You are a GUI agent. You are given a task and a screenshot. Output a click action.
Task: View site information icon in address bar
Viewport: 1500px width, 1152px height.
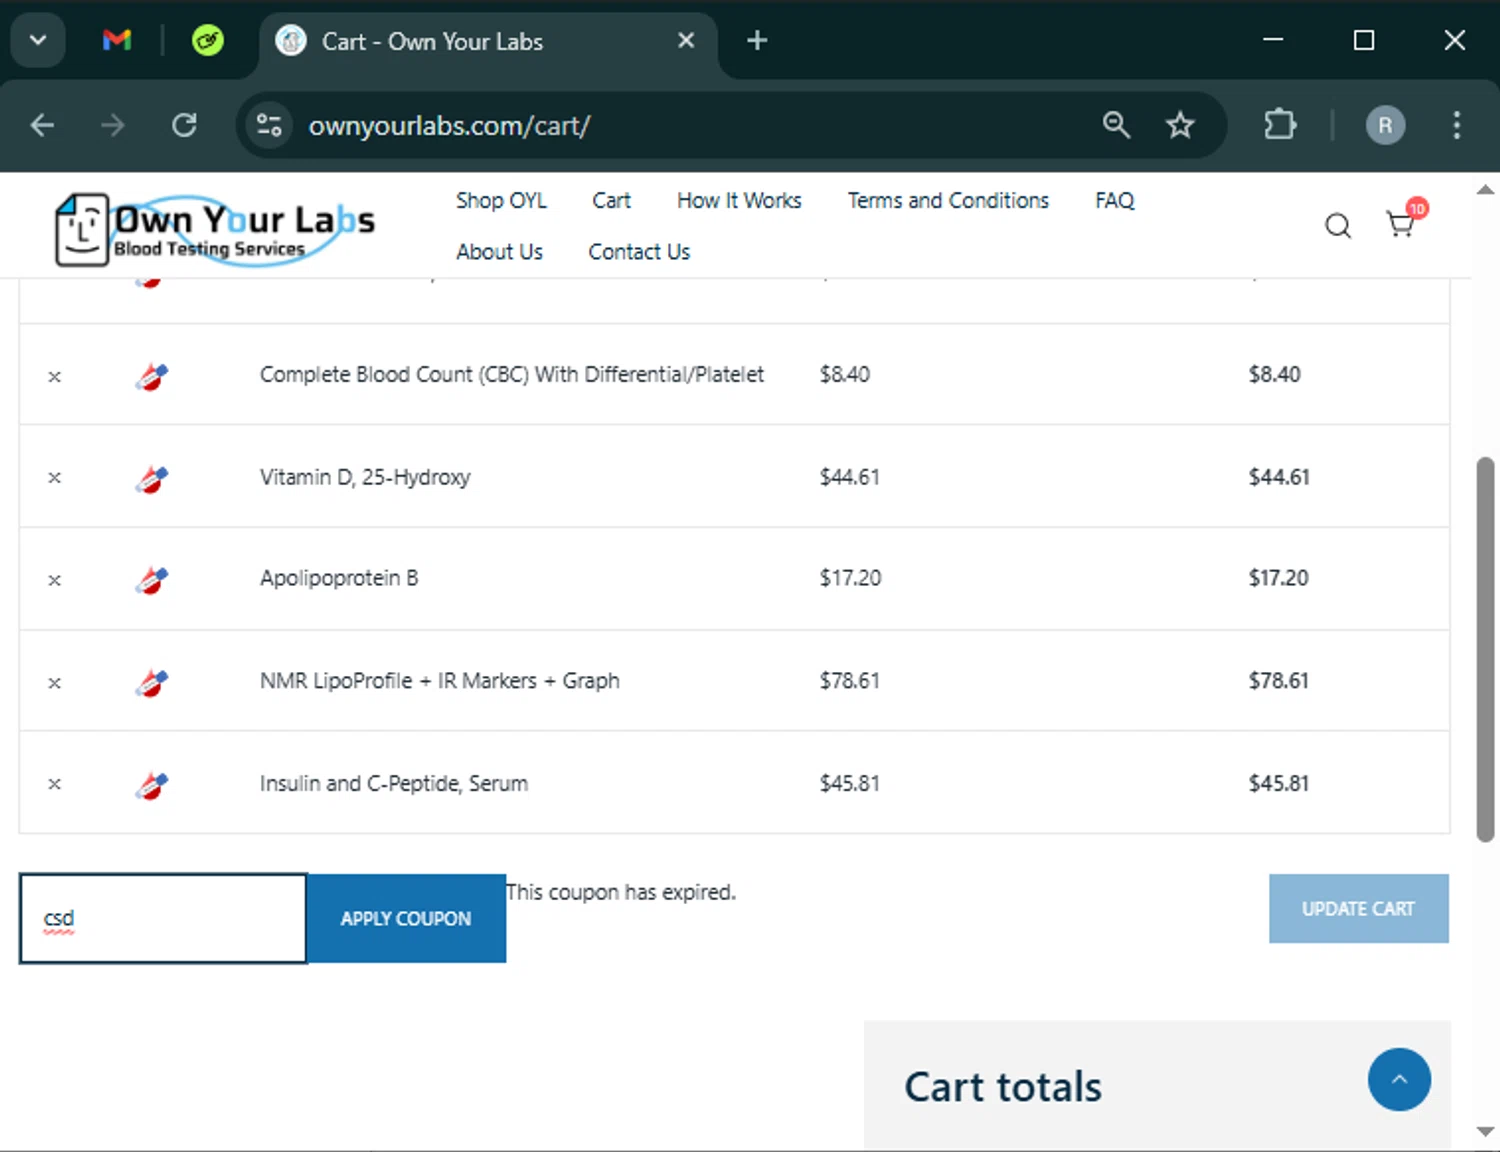point(270,125)
